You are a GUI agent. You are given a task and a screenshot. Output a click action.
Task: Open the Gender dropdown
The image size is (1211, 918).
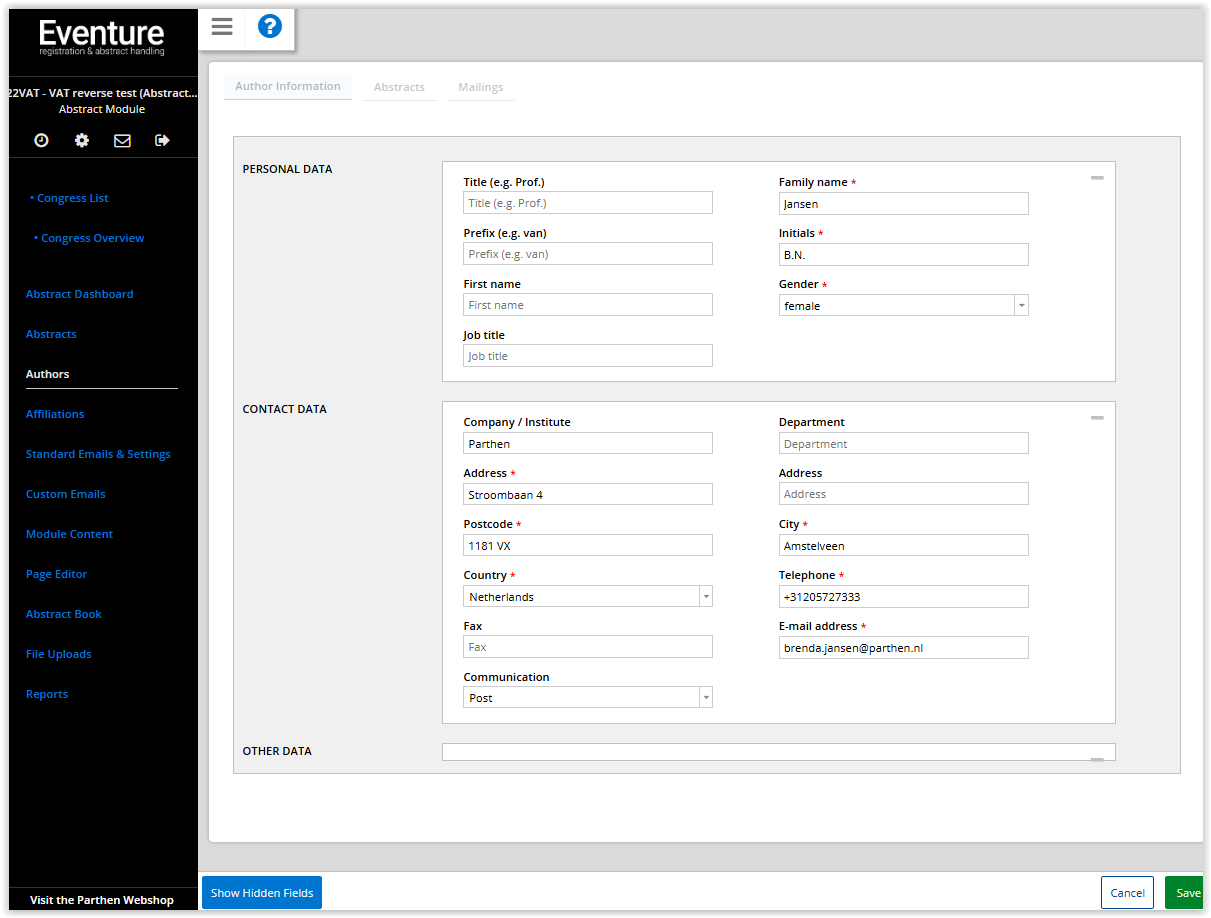[1020, 306]
